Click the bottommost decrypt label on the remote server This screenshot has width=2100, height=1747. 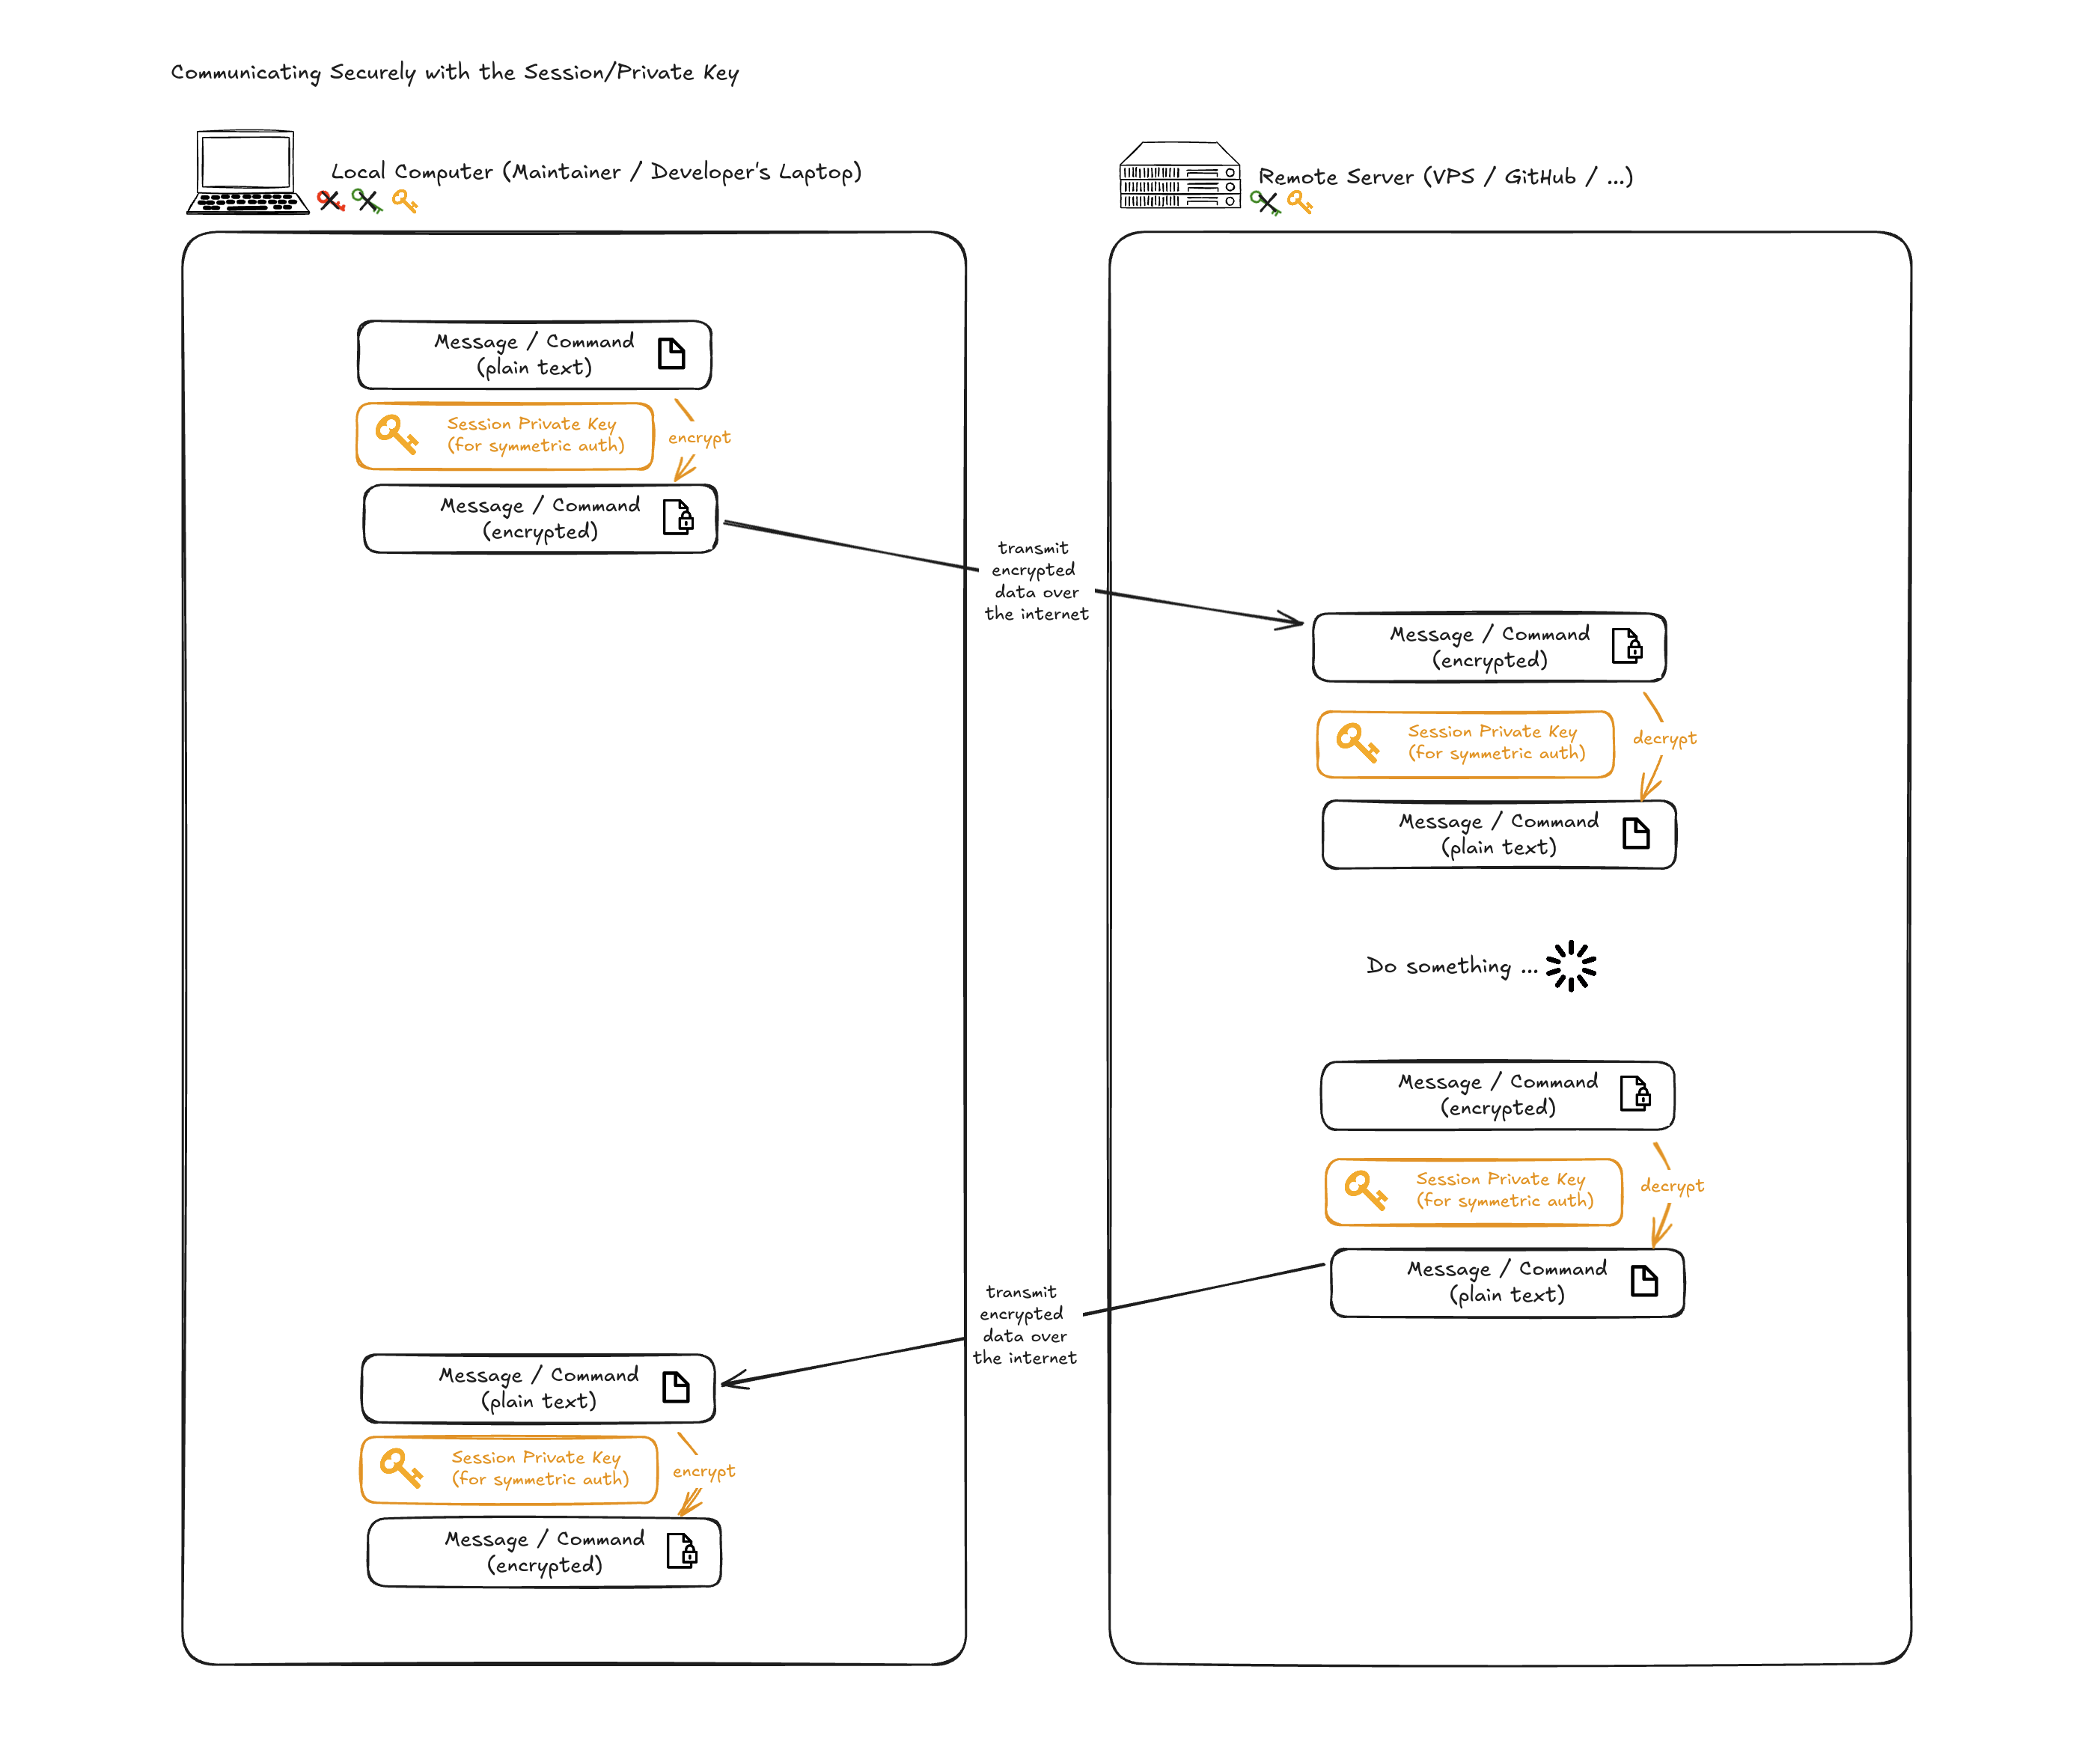click(x=1671, y=1186)
